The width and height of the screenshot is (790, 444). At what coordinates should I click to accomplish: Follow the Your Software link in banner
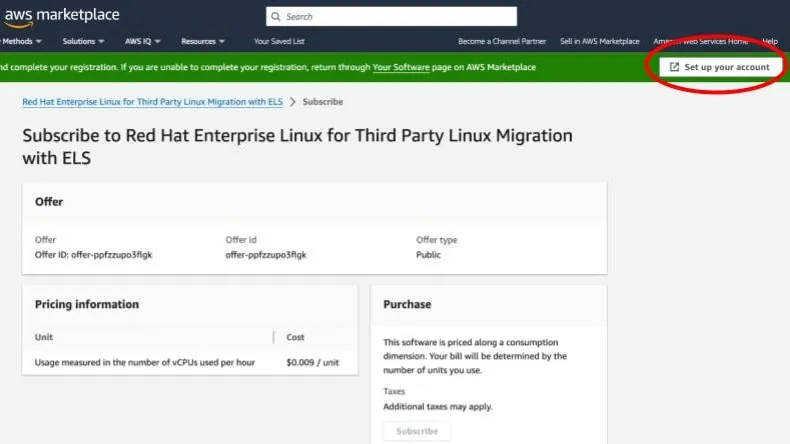click(403, 67)
